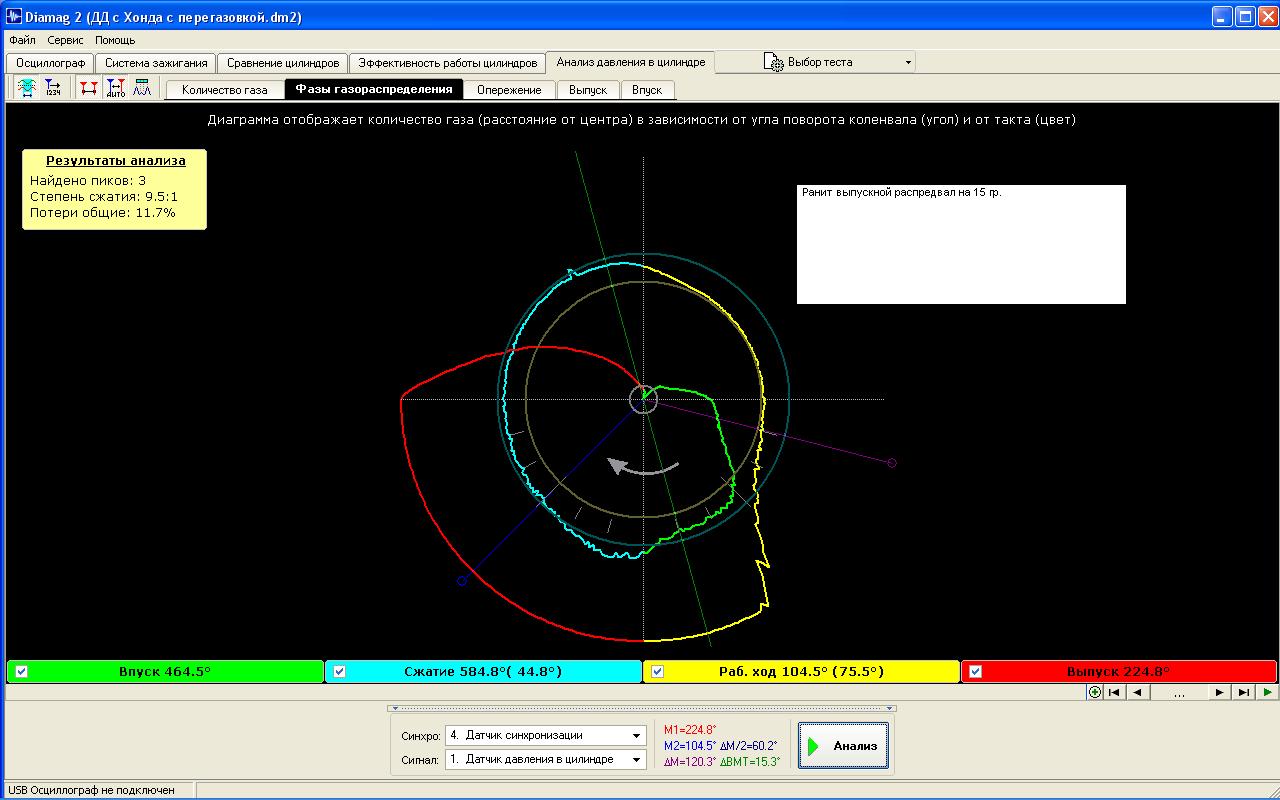
Task: Click the gear icon in Выбор теста
Action: click(773, 62)
